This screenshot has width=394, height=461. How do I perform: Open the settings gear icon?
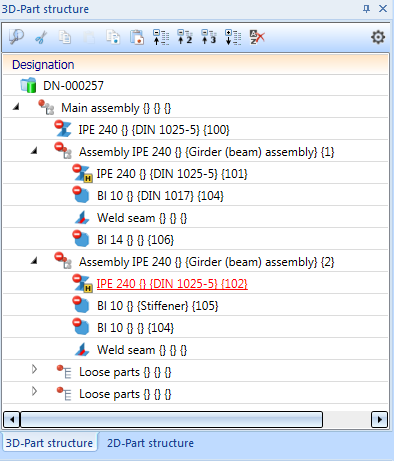(378, 37)
